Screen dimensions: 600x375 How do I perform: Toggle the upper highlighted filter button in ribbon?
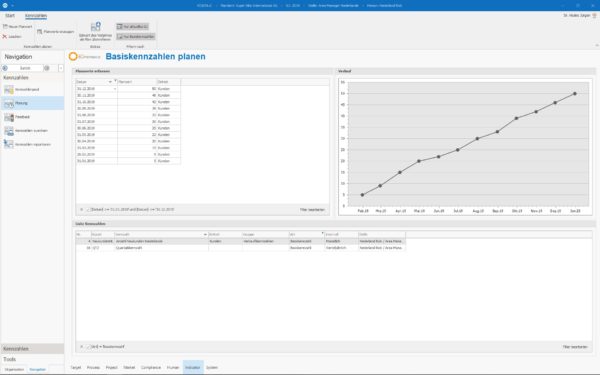[132, 26]
